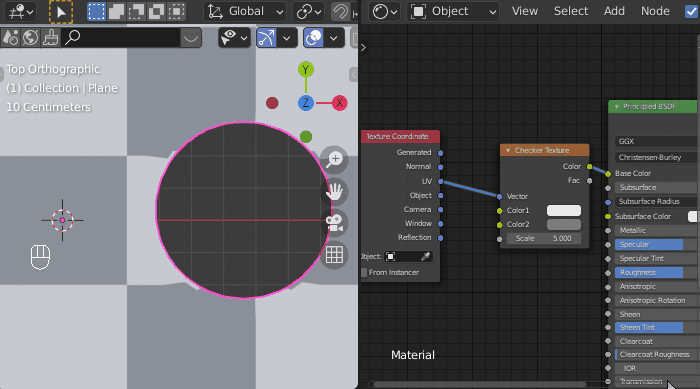The height and width of the screenshot is (389, 700).
Task: Open the Node menu
Action: click(655, 11)
